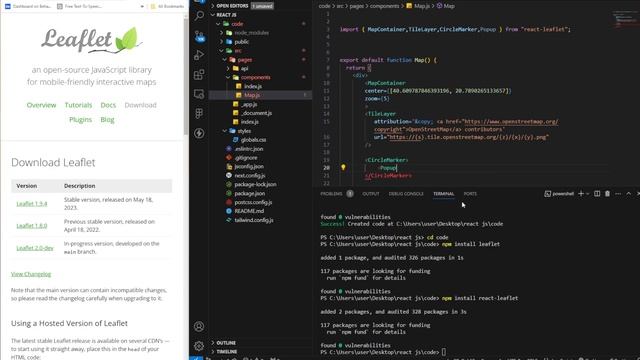Open the View Changelog link
The width and height of the screenshot is (640, 360).
click(31, 274)
